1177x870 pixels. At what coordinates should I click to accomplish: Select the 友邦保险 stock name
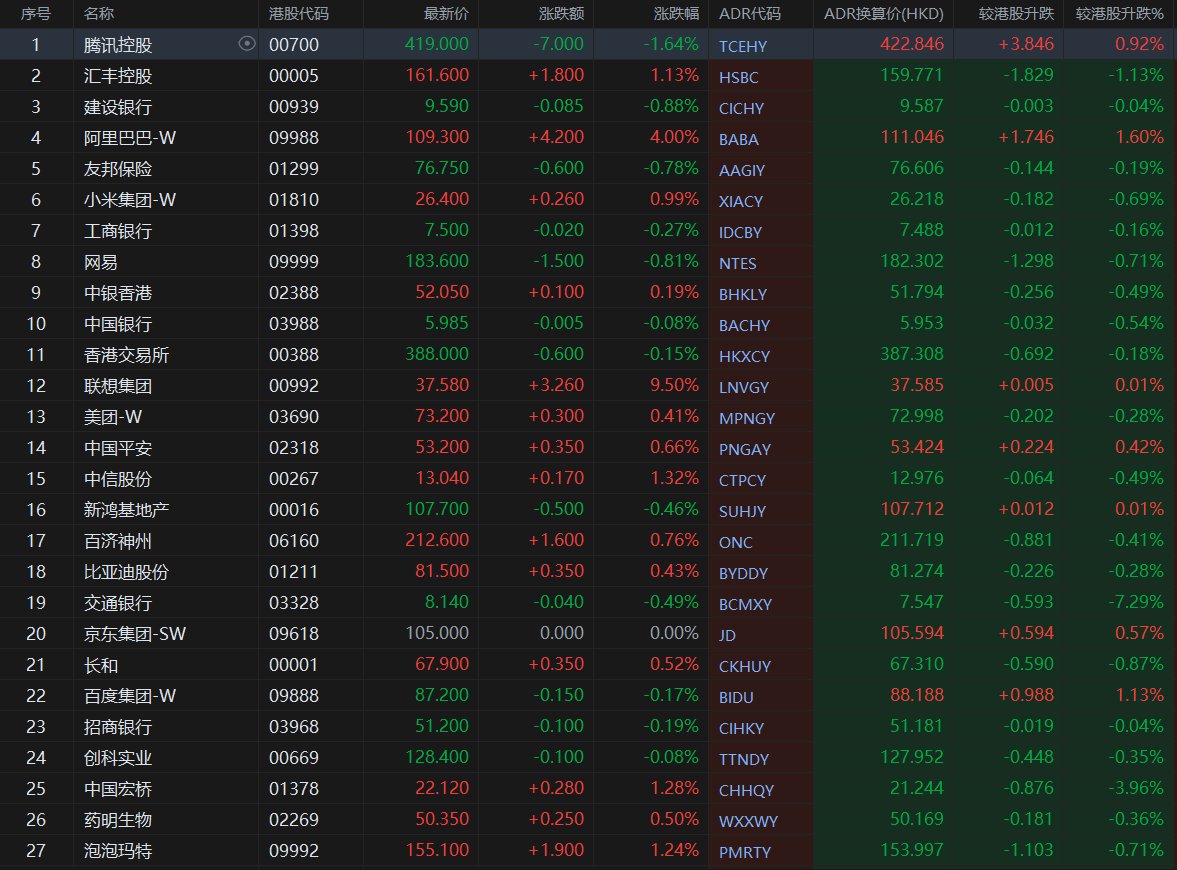[x=118, y=169]
